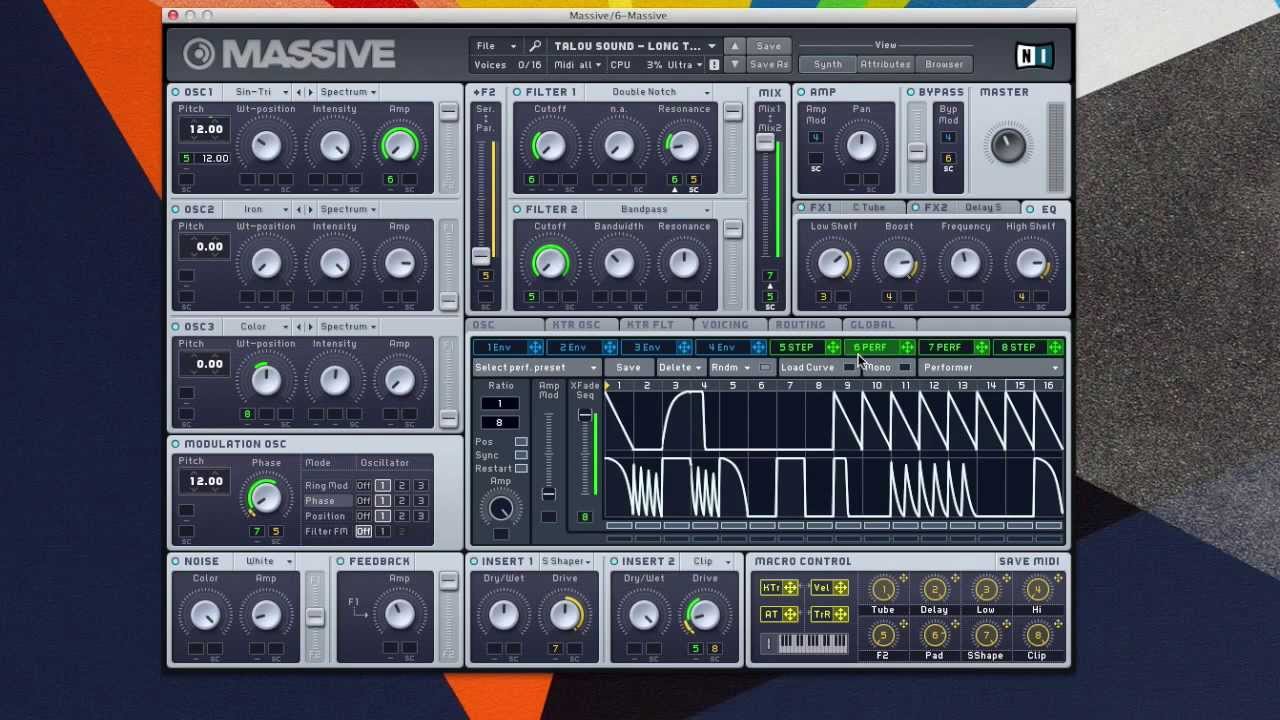
Task: Click the 8 STEP modulation drag handle
Action: (x=1056, y=347)
